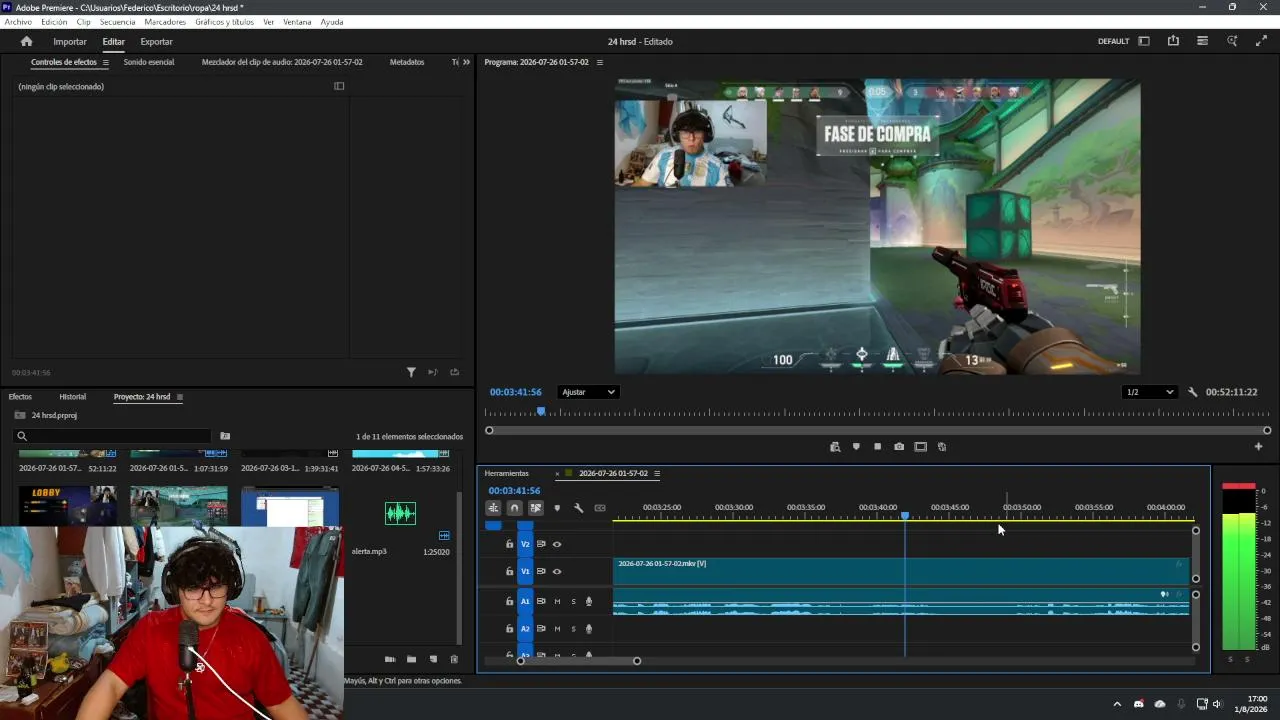Hide track V1 output with the eye
The height and width of the screenshot is (720, 1280).
pyautogui.click(x=557, y=571)
